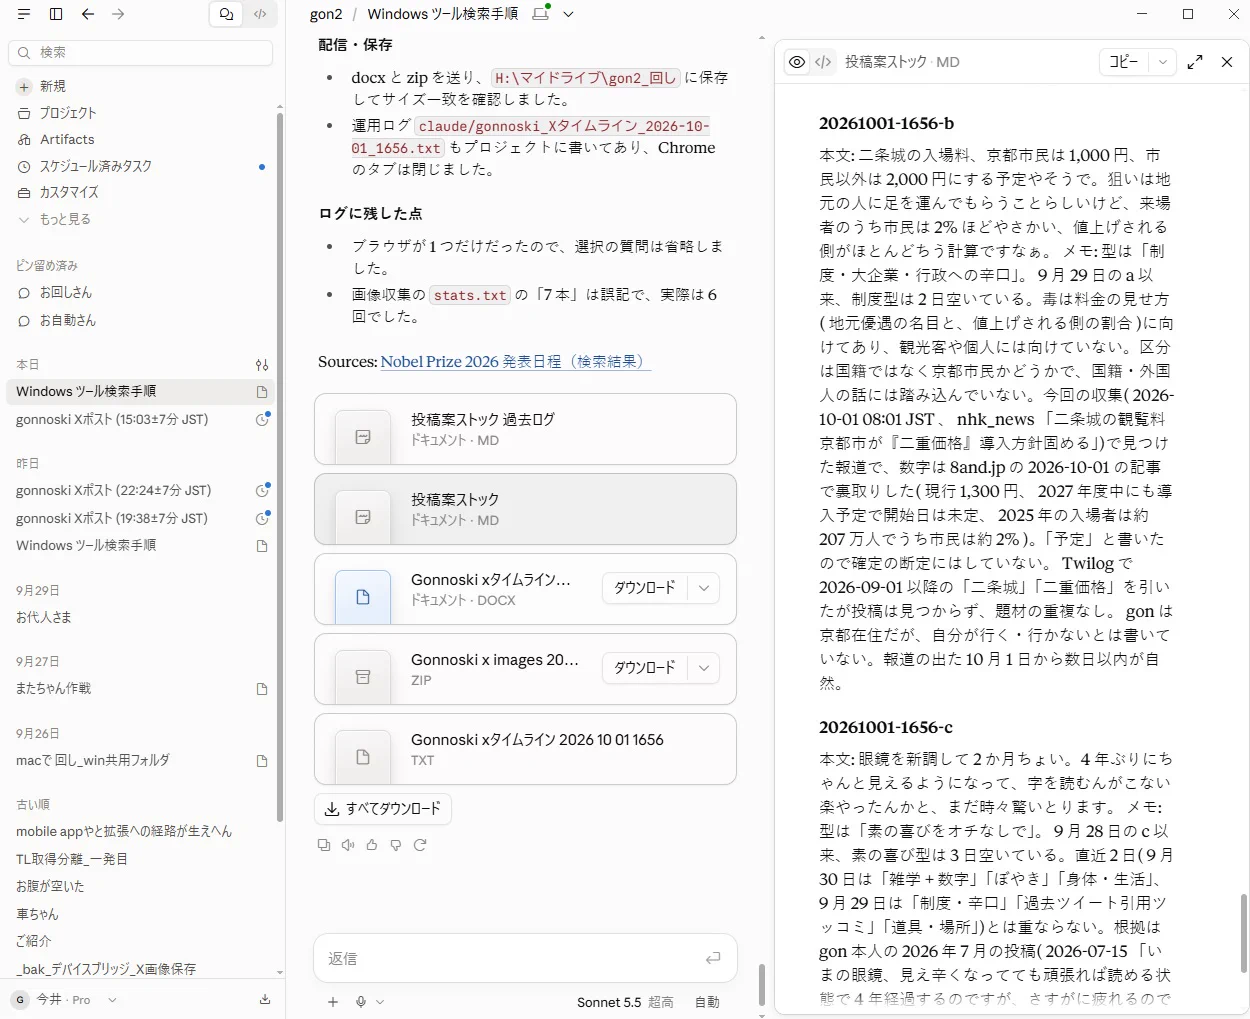Open the お代人さま chat
The image size is (1250, 1019).
141,617
